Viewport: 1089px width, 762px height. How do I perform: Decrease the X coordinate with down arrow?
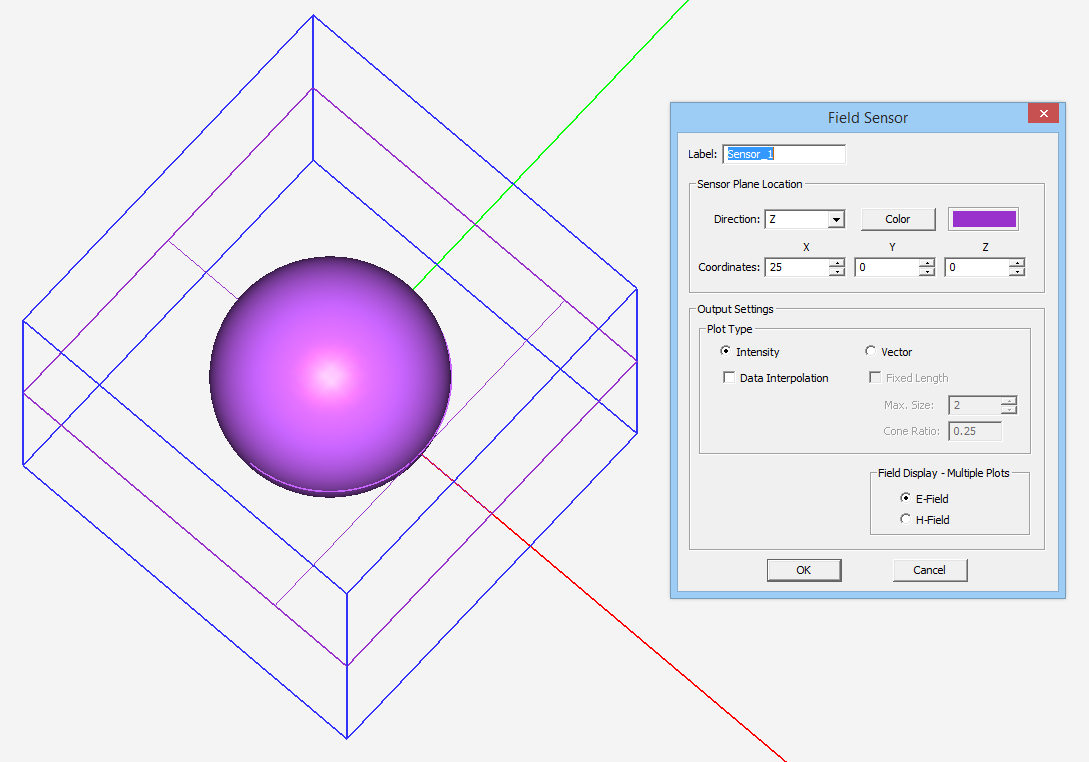837,272
